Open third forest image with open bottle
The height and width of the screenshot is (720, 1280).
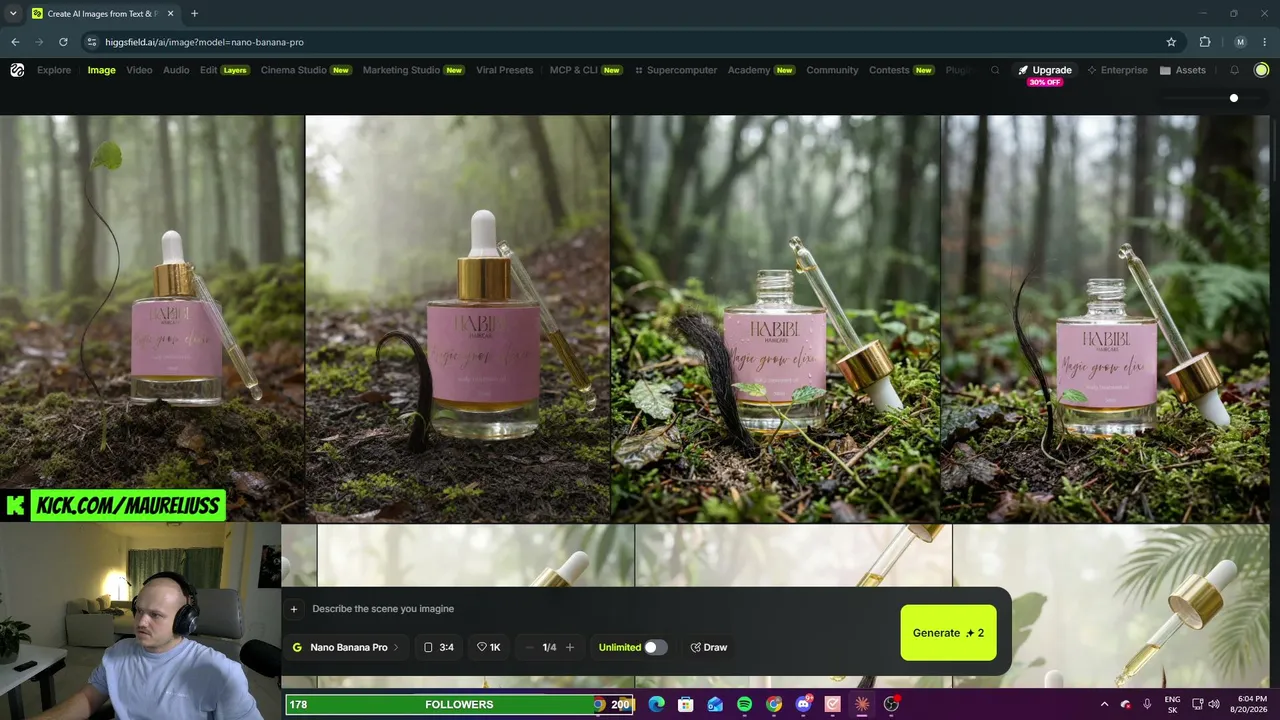tap(775, 318)
